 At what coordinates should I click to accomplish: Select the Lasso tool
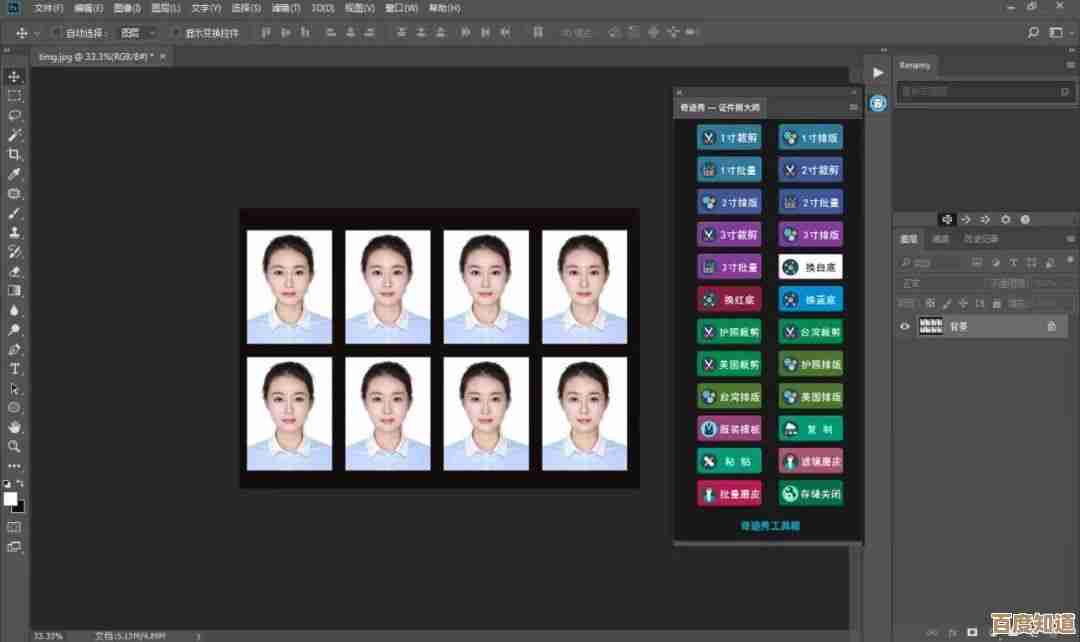click(14, 115)
